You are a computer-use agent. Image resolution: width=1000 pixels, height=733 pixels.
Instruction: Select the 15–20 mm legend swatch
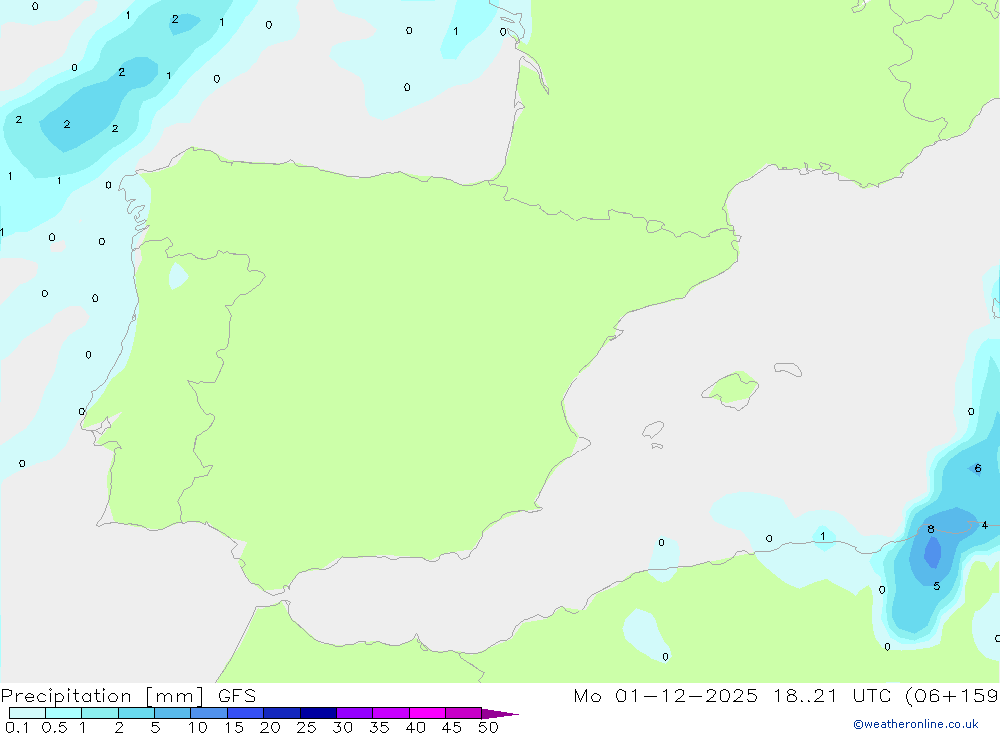tap(245, 713)
